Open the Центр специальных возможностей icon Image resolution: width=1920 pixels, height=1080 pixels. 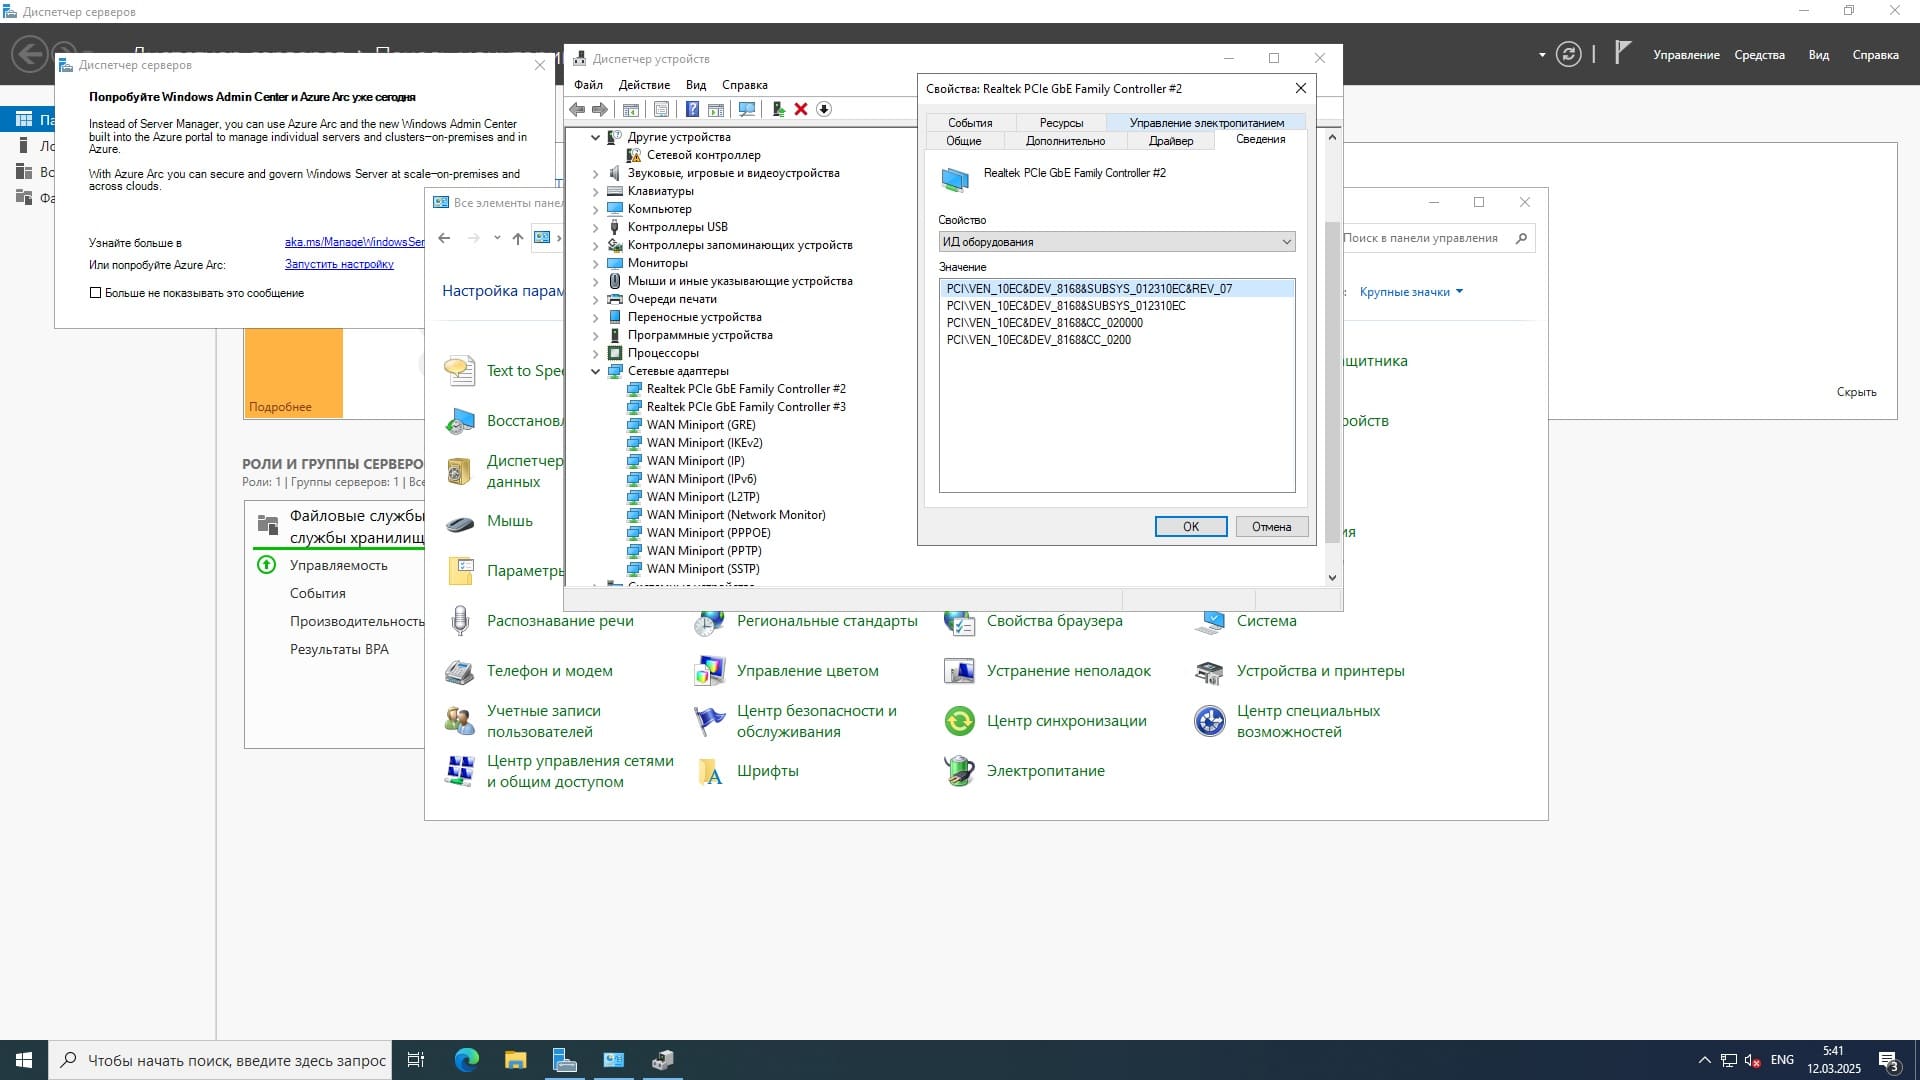[1210, 721]
